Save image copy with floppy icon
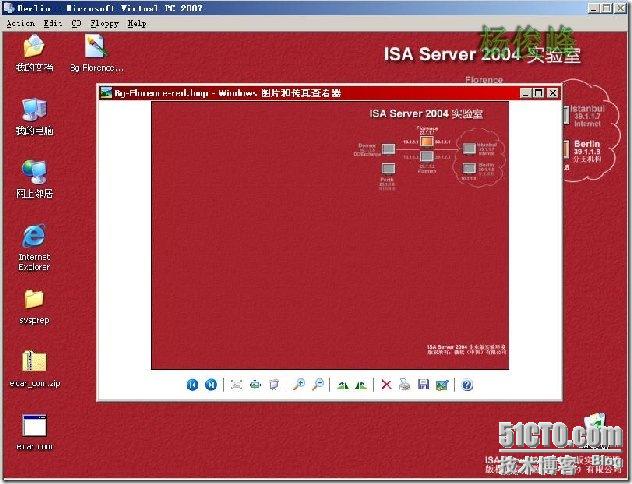Image resolution: width=632 pixels, height=484 pixels. 423,385
